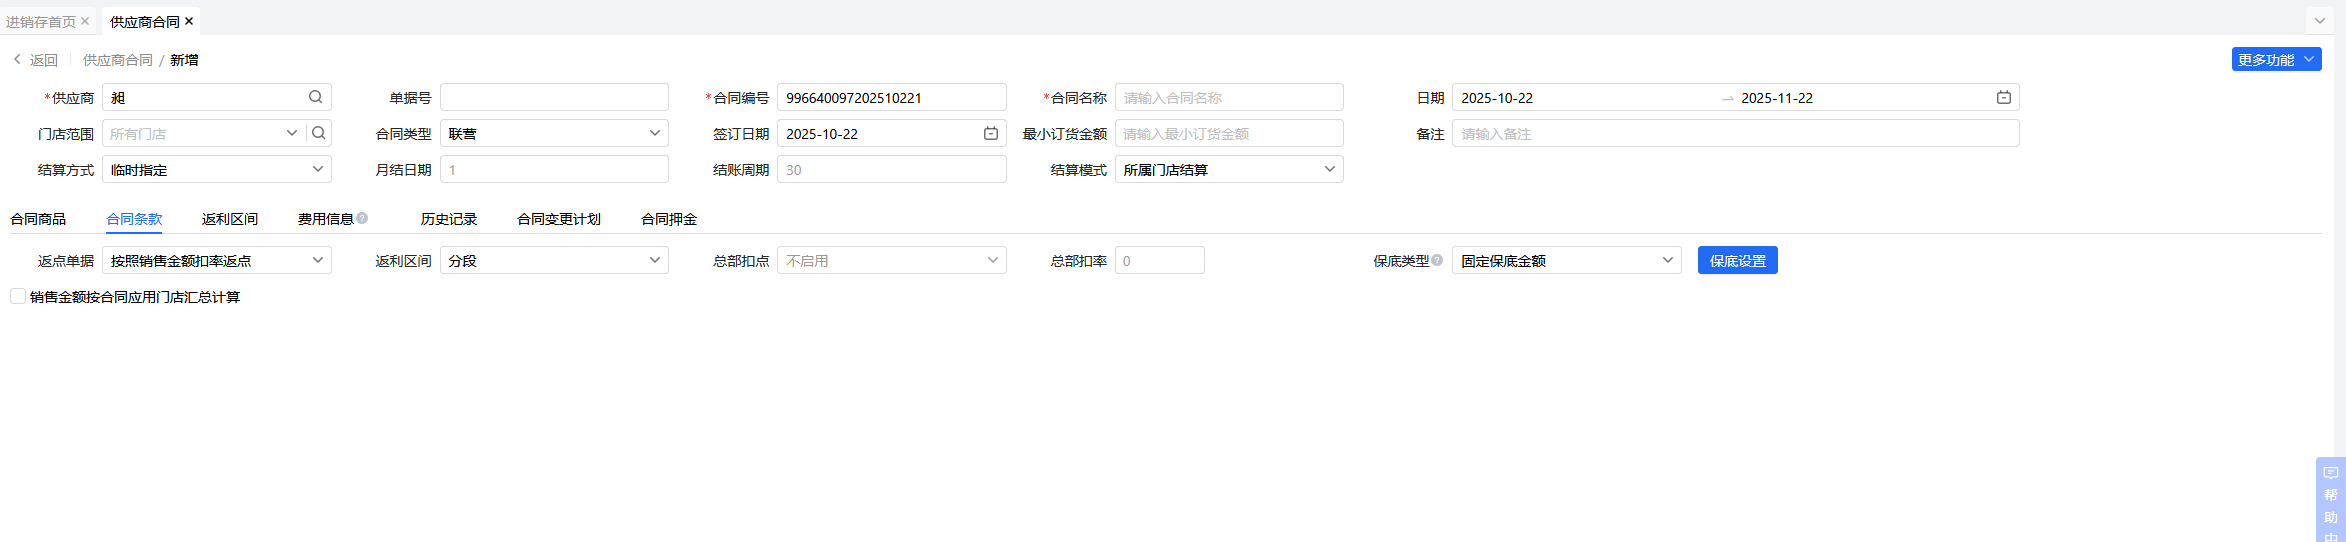Open the 更多功能 button menu
This screenshot has height=542, width=2346.
pyautogui.click(x=2276, y=59)
